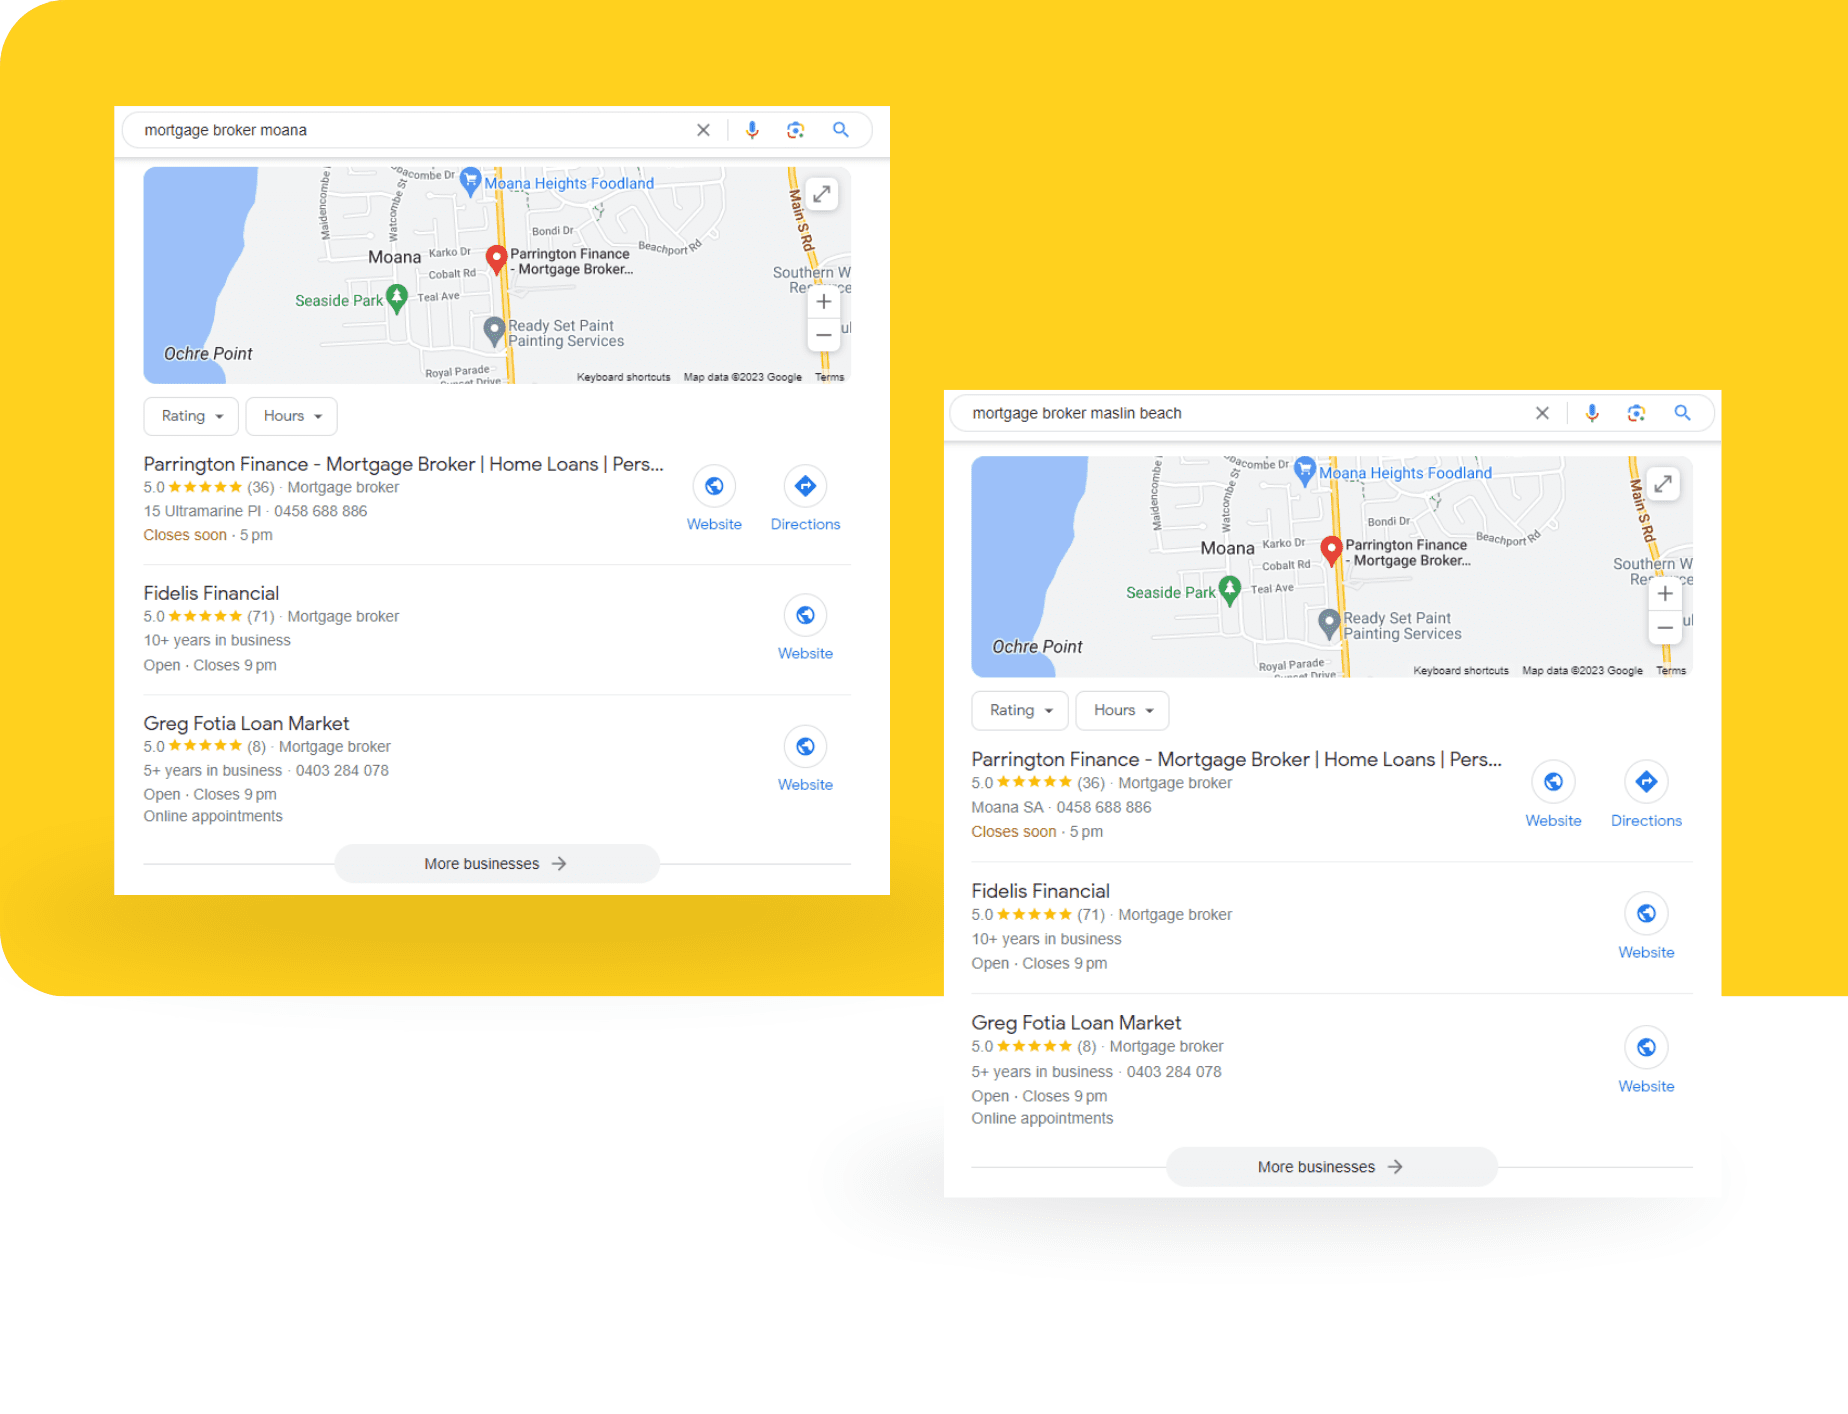Click Moana Heights Foodland marker on moana map
The width and height of the screenshot is (1848, 1414).
tap(470, 182)
